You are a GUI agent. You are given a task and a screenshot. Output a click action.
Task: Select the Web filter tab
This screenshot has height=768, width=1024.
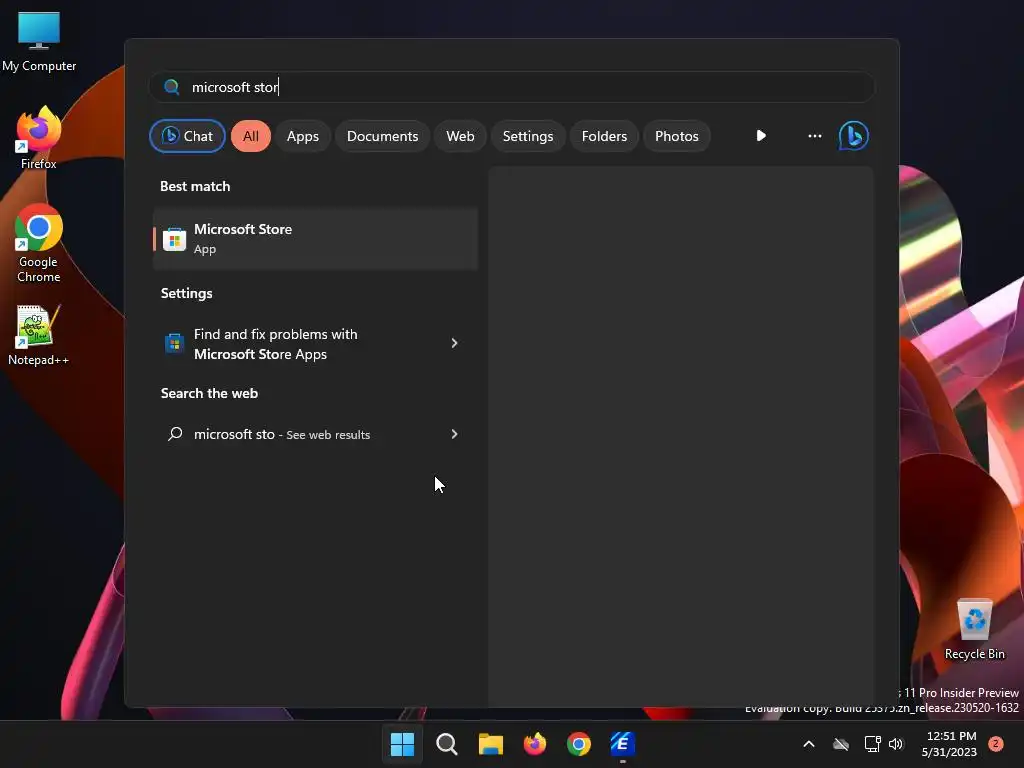(460, 136)
